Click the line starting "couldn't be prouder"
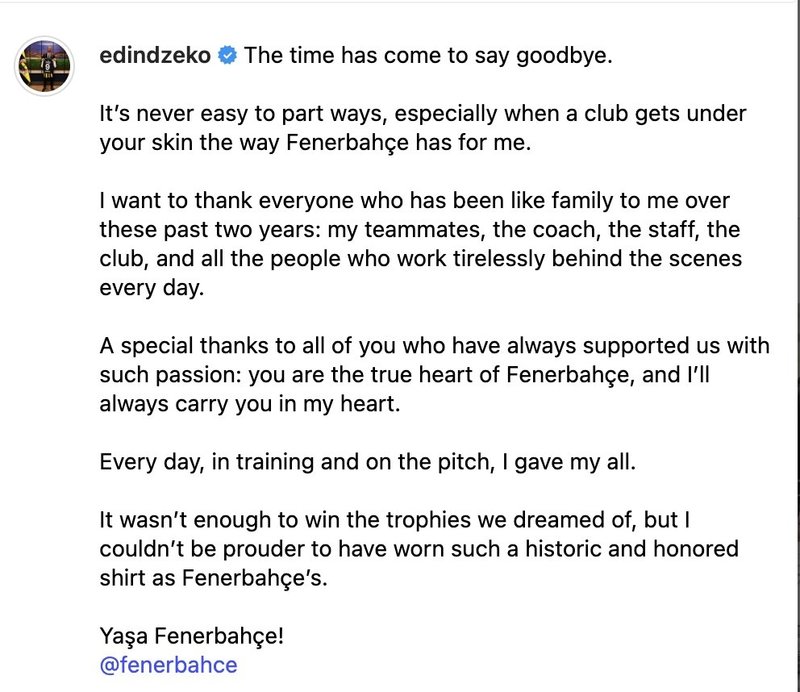Screen dimensions: 800x692 419,549
